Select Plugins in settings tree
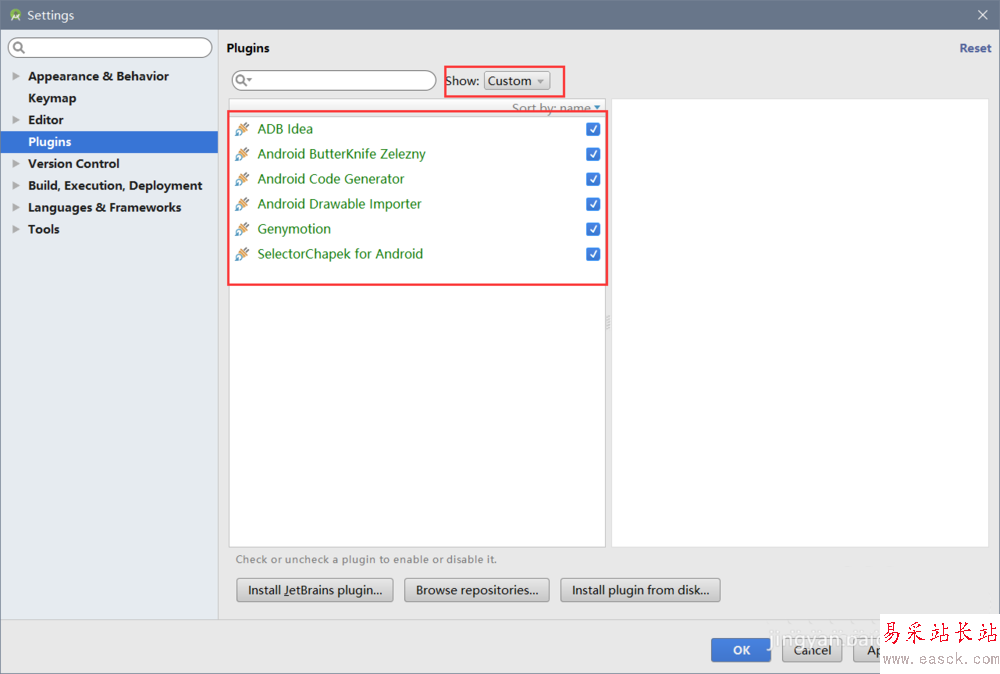 coord(109,142)
